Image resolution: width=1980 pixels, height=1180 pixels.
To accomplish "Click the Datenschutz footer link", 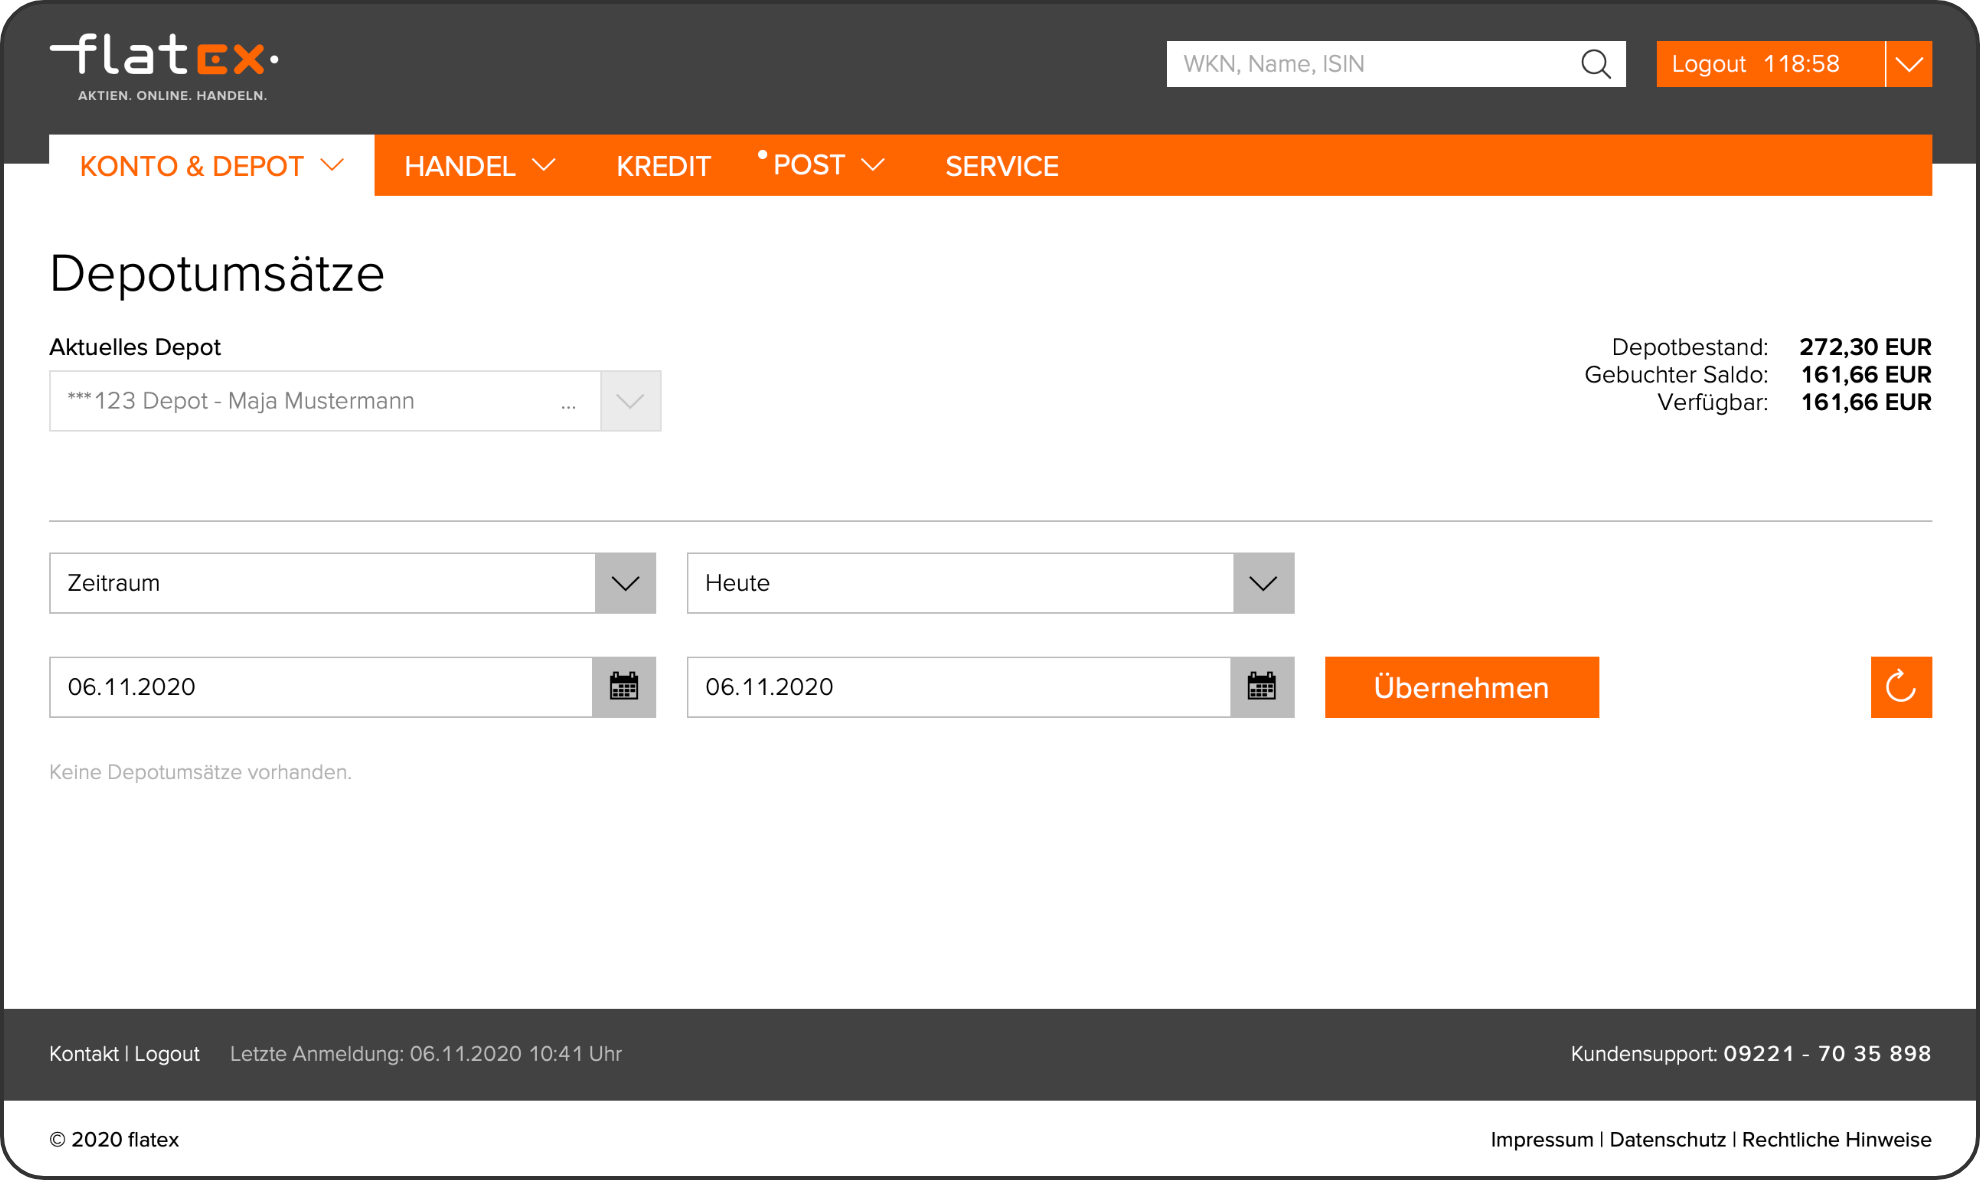I will click(x=1667, y=1140).
